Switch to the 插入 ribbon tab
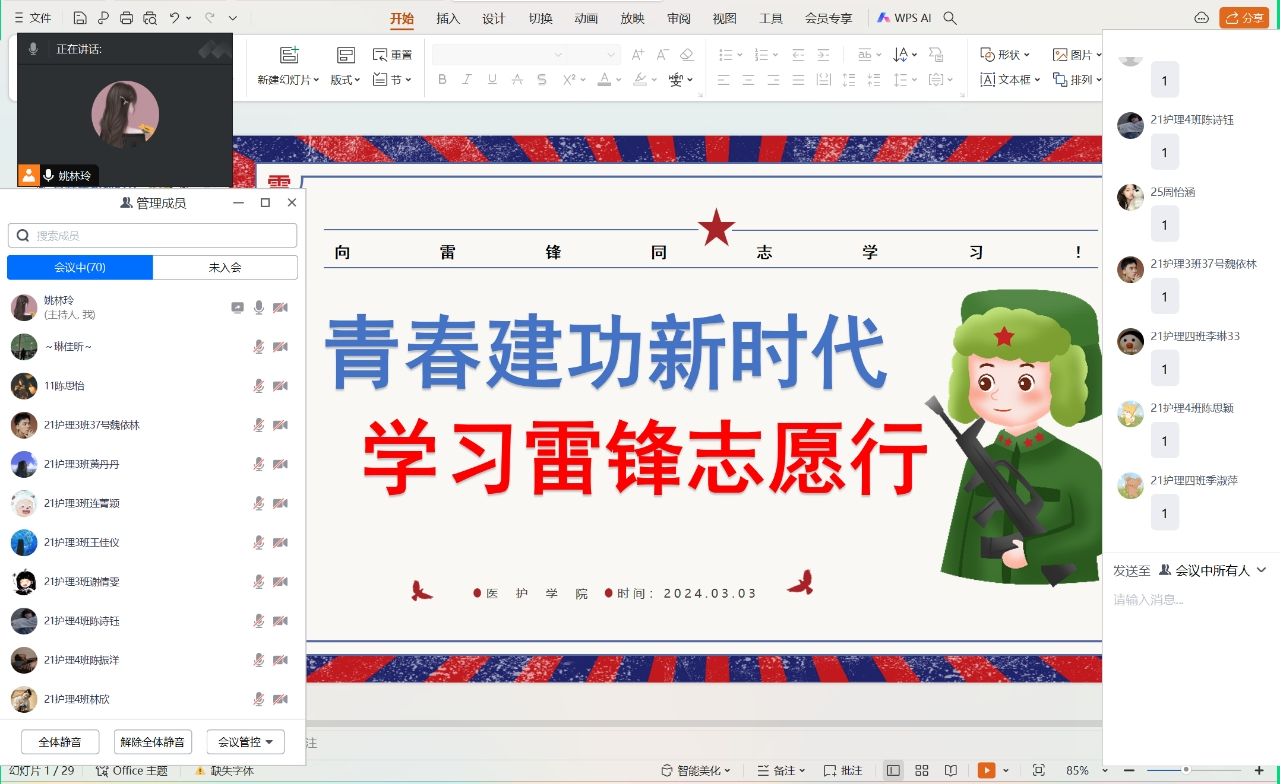The width and height of the screenshot is (1280, 784). 448,18
